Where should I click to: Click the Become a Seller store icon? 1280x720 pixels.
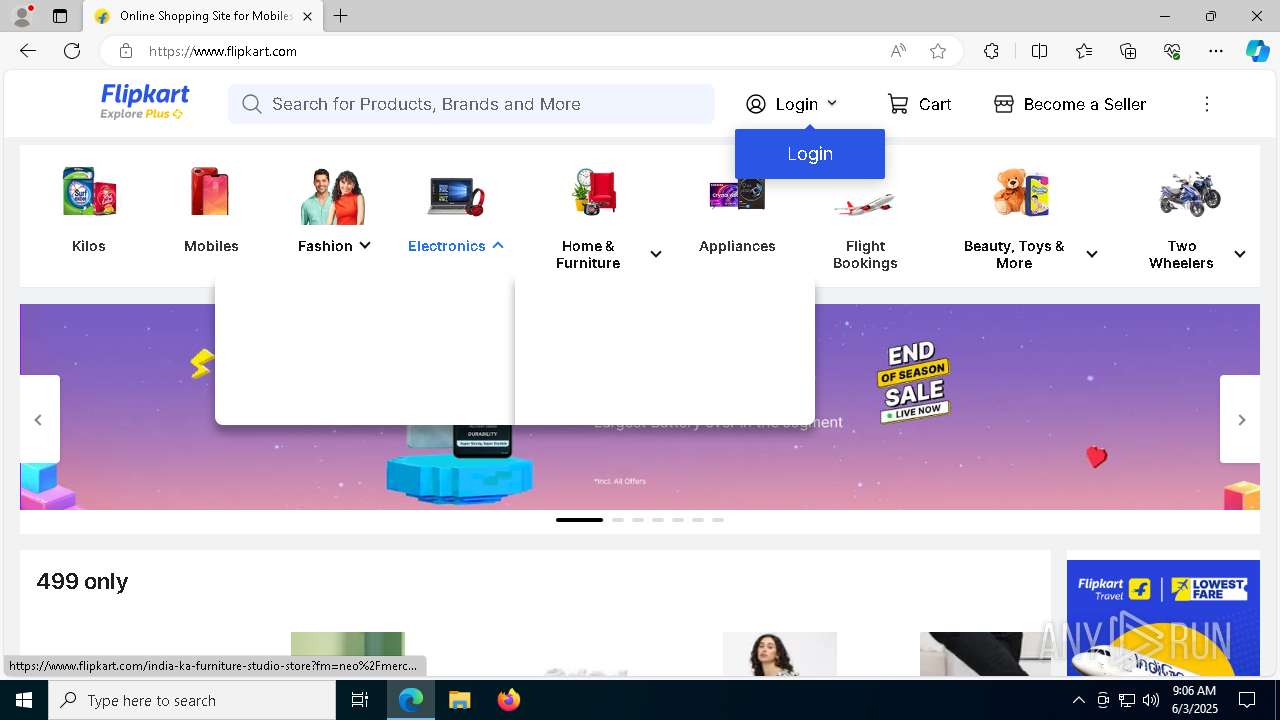[x=1004, y=104]
